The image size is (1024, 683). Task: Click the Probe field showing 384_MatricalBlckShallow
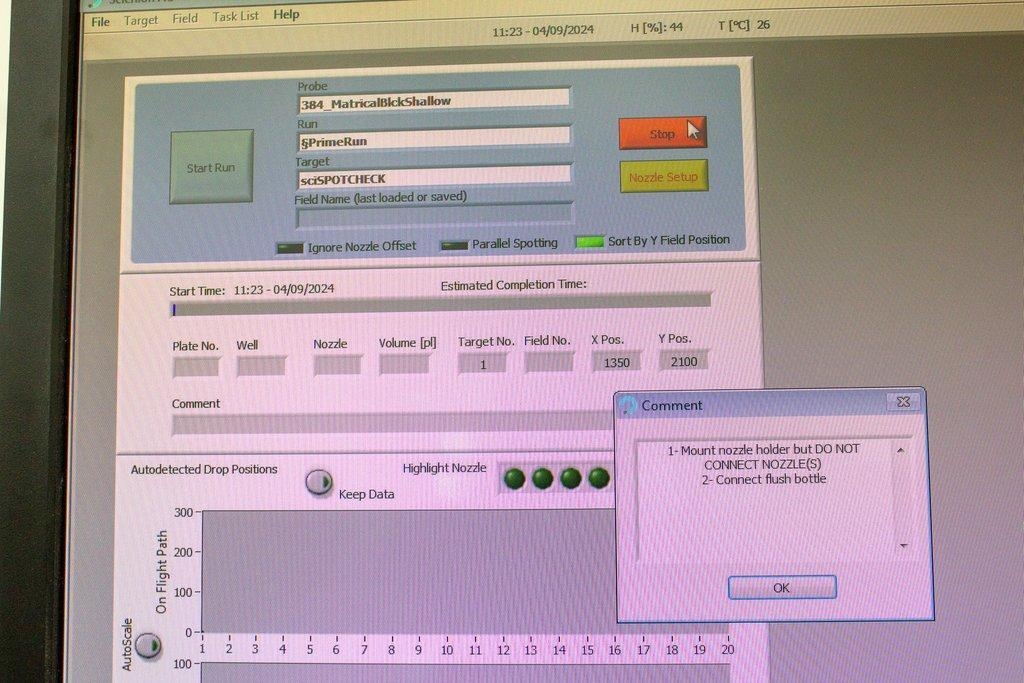(x=434, y=100)
